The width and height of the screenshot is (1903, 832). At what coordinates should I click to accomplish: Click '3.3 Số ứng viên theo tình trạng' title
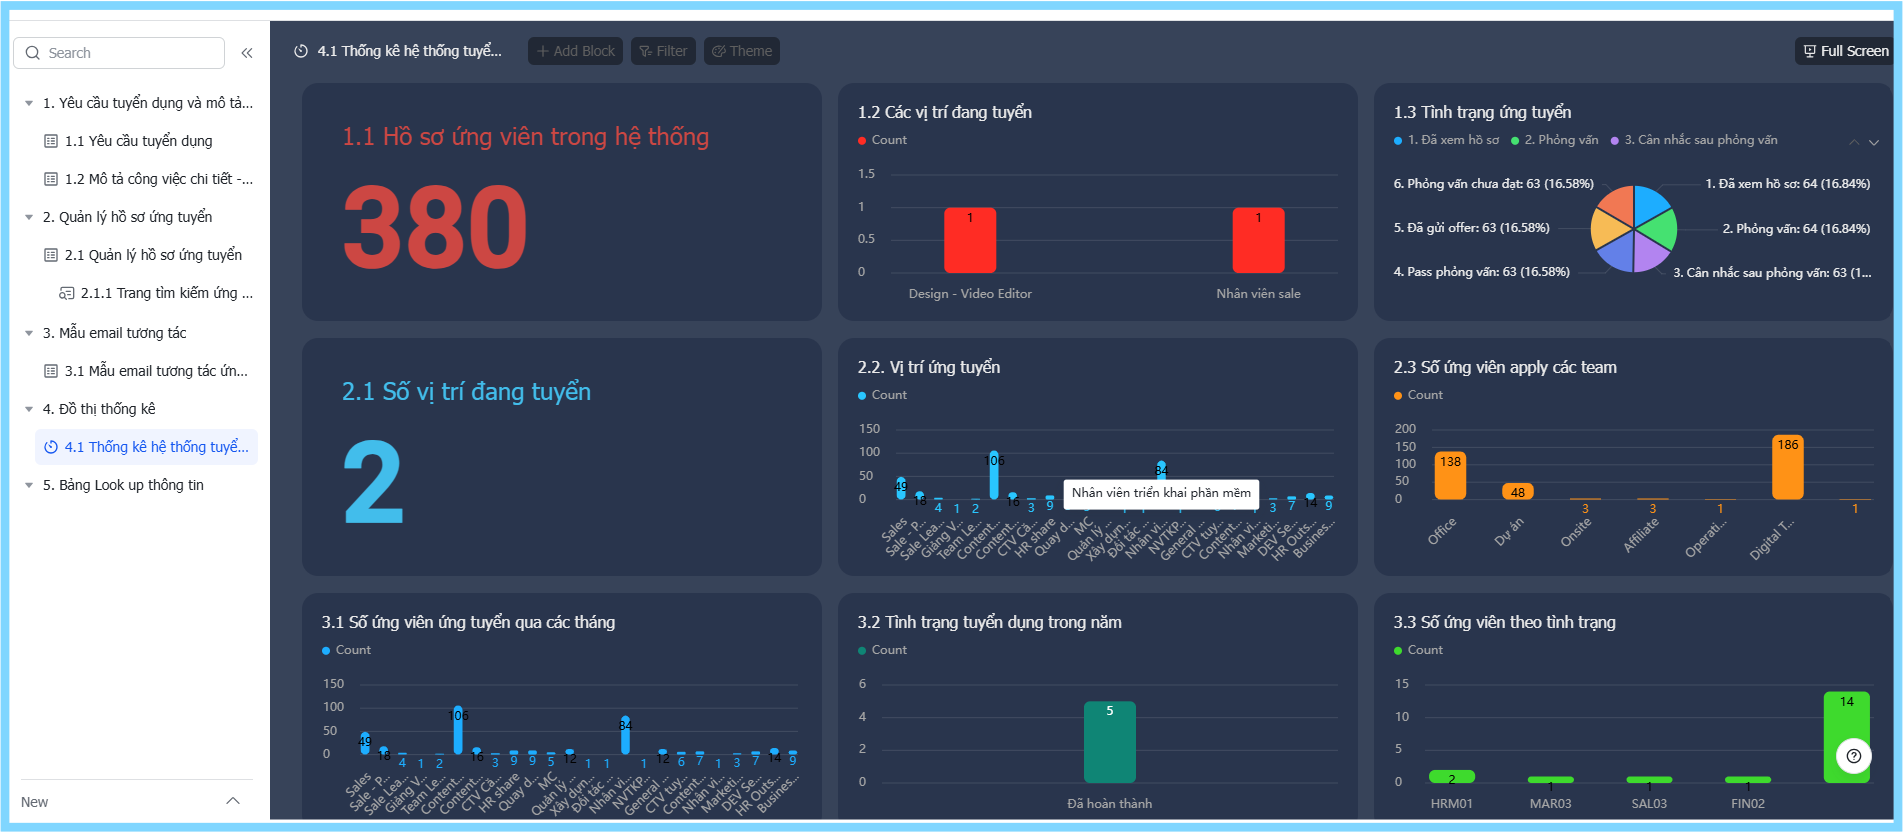pyautogui.click(x=1505, y=622)
